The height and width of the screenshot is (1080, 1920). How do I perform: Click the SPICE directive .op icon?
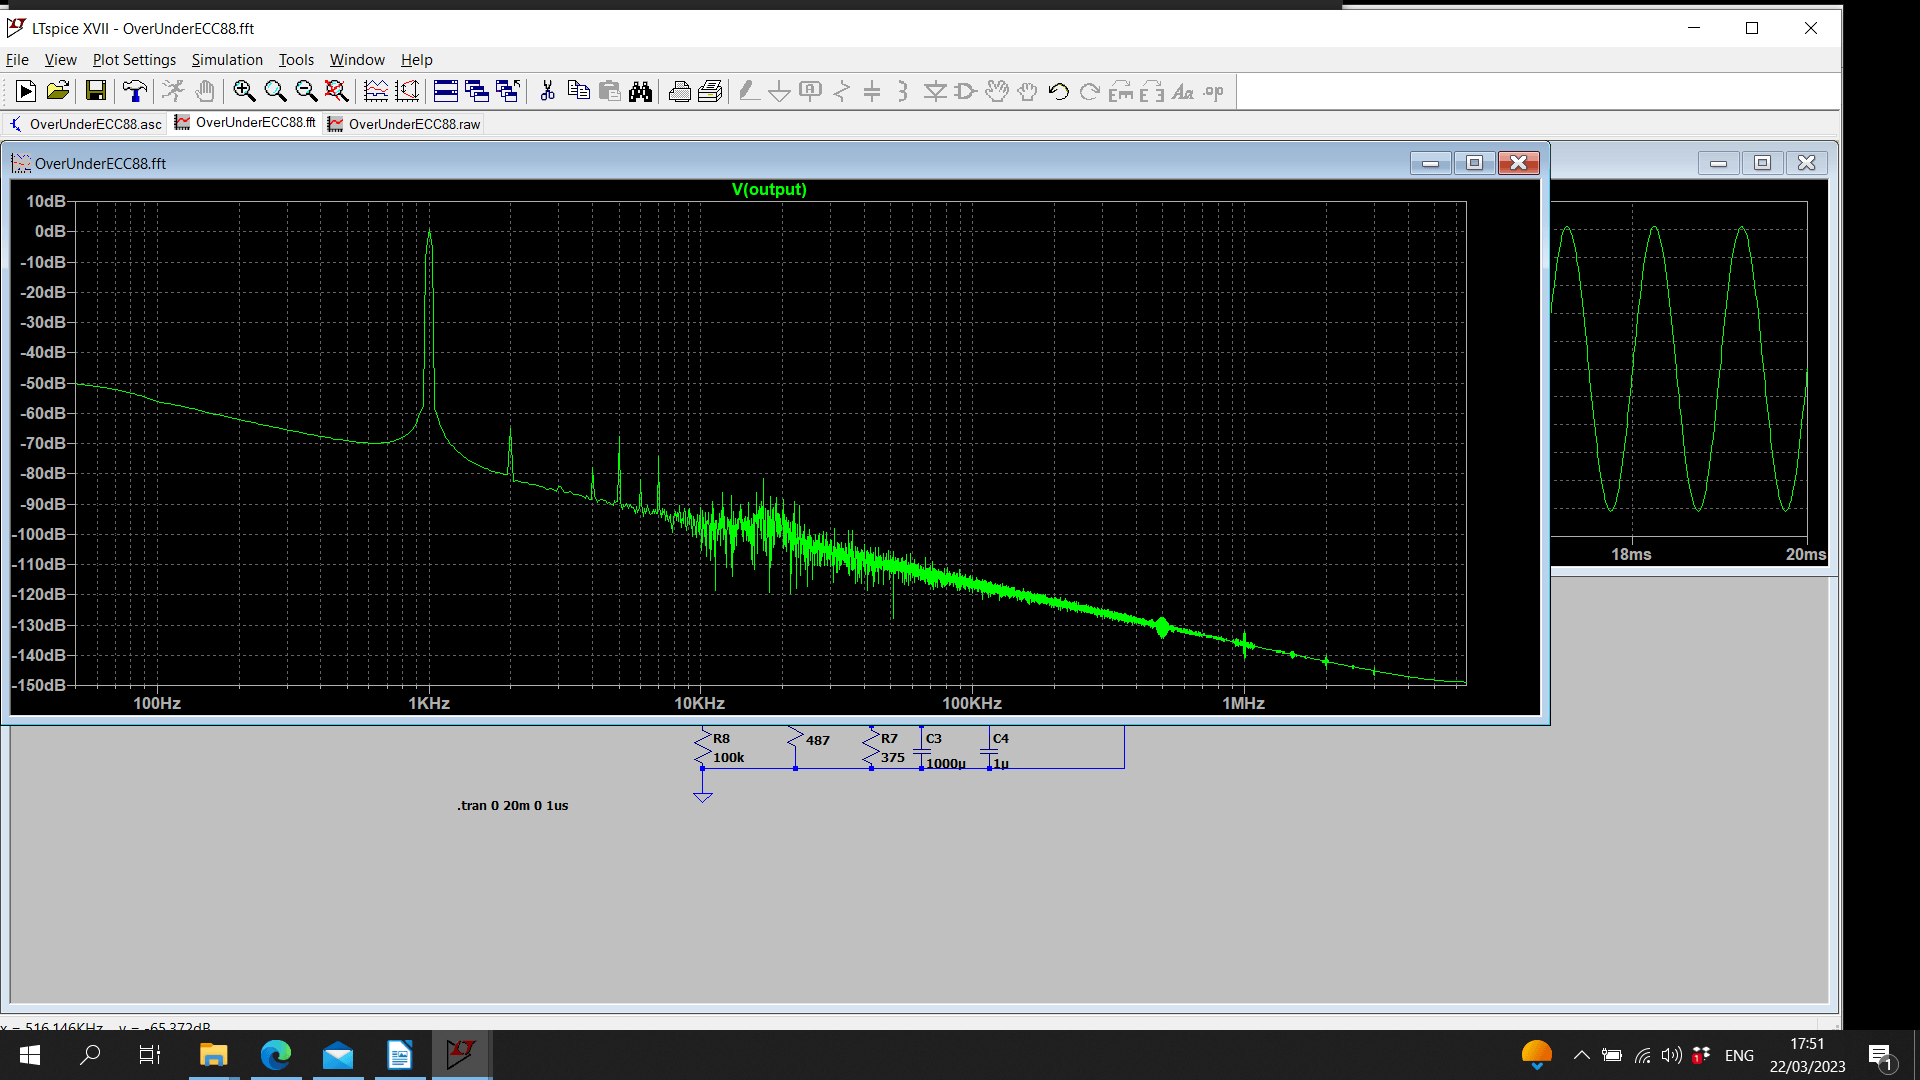coord(1214,92)
